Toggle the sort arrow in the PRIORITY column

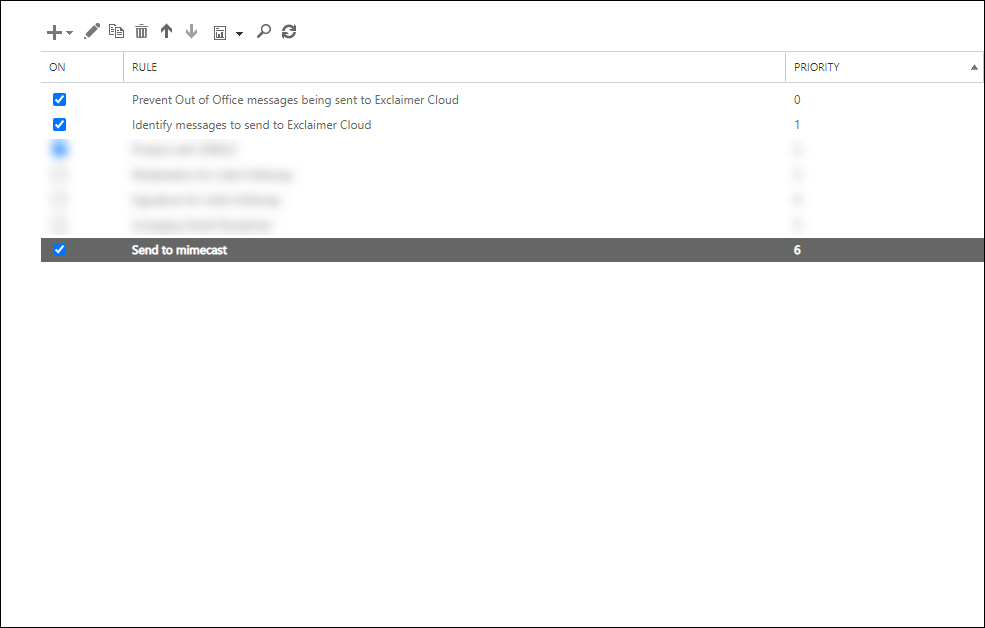click(974, 68)
